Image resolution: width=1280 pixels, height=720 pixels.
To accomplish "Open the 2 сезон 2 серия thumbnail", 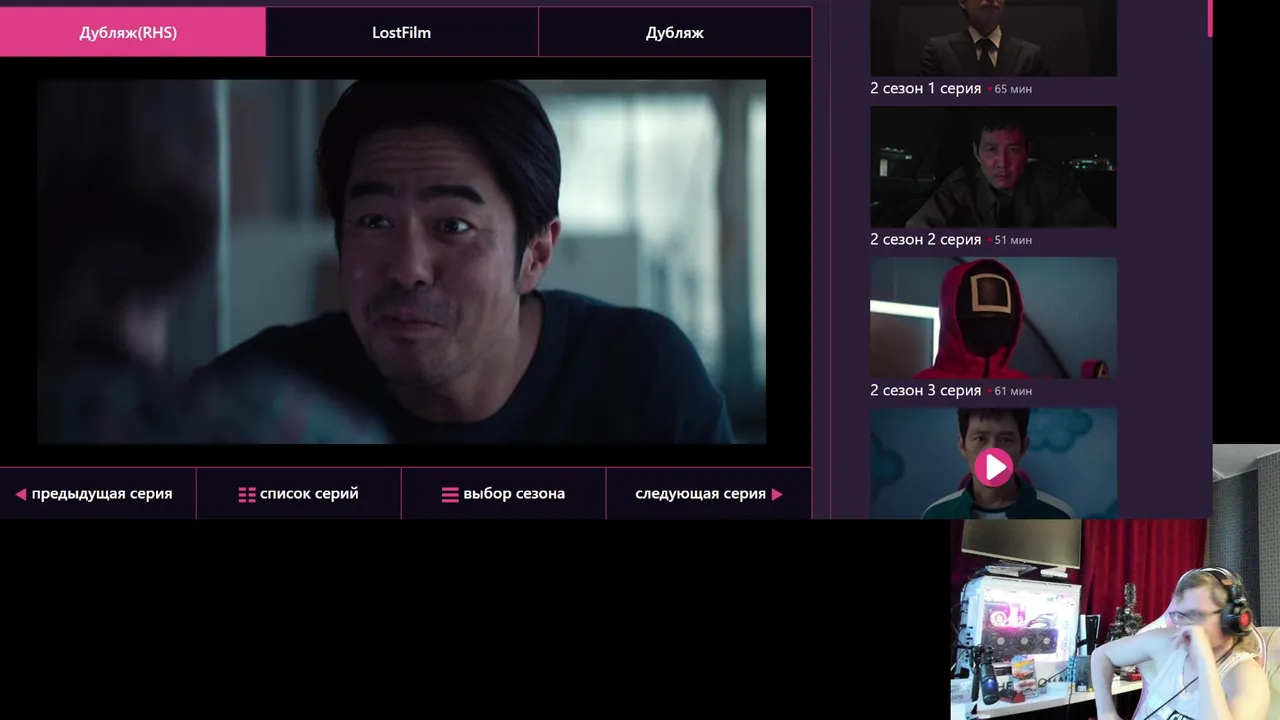I will pos(993,167).
